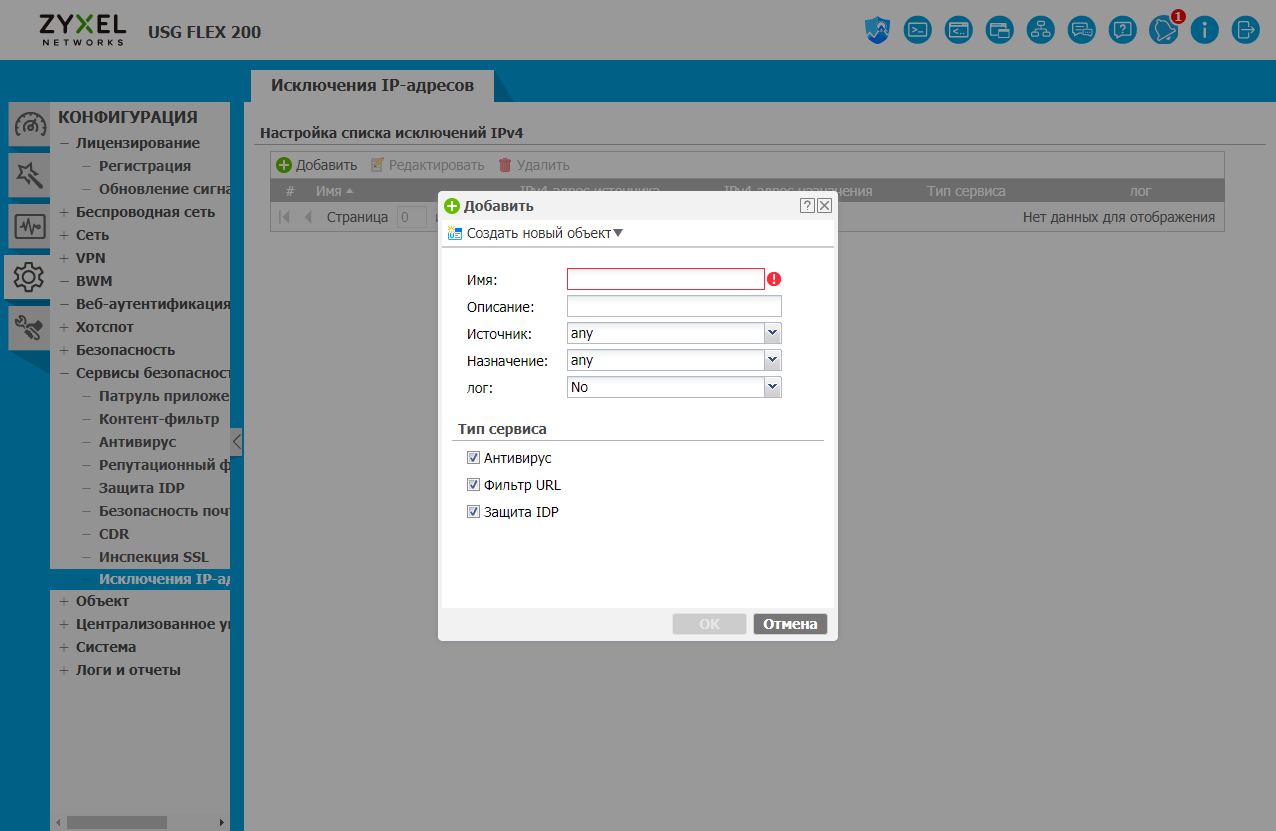1276x831 pixels.
Task: Open the Назначение dropdown
Action: (x=772, y=360)
